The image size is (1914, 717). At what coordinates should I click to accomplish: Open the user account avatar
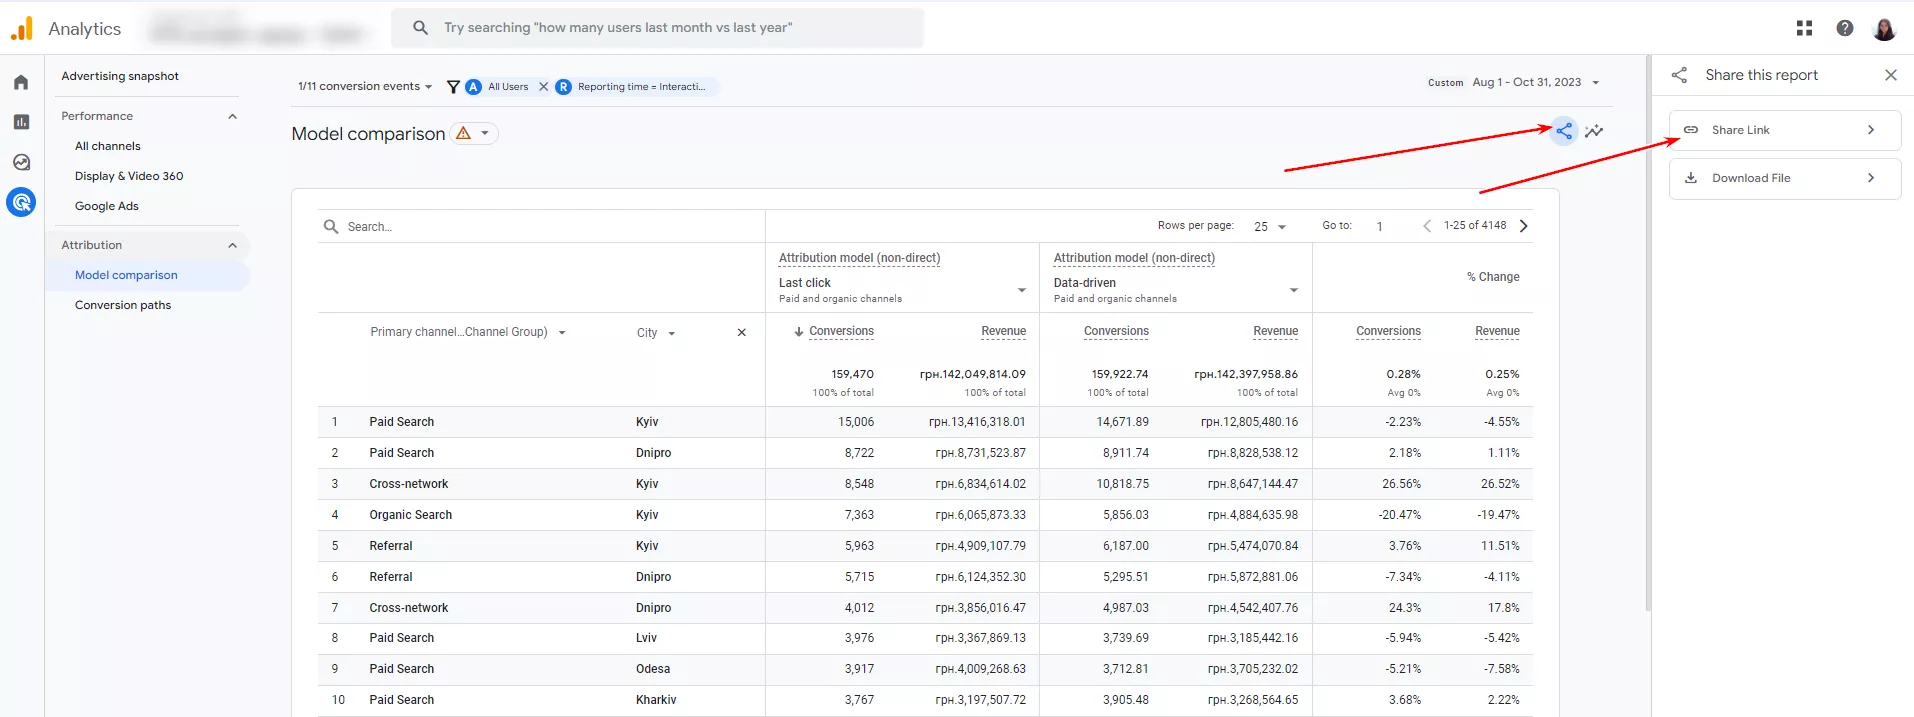[1884, 28]
